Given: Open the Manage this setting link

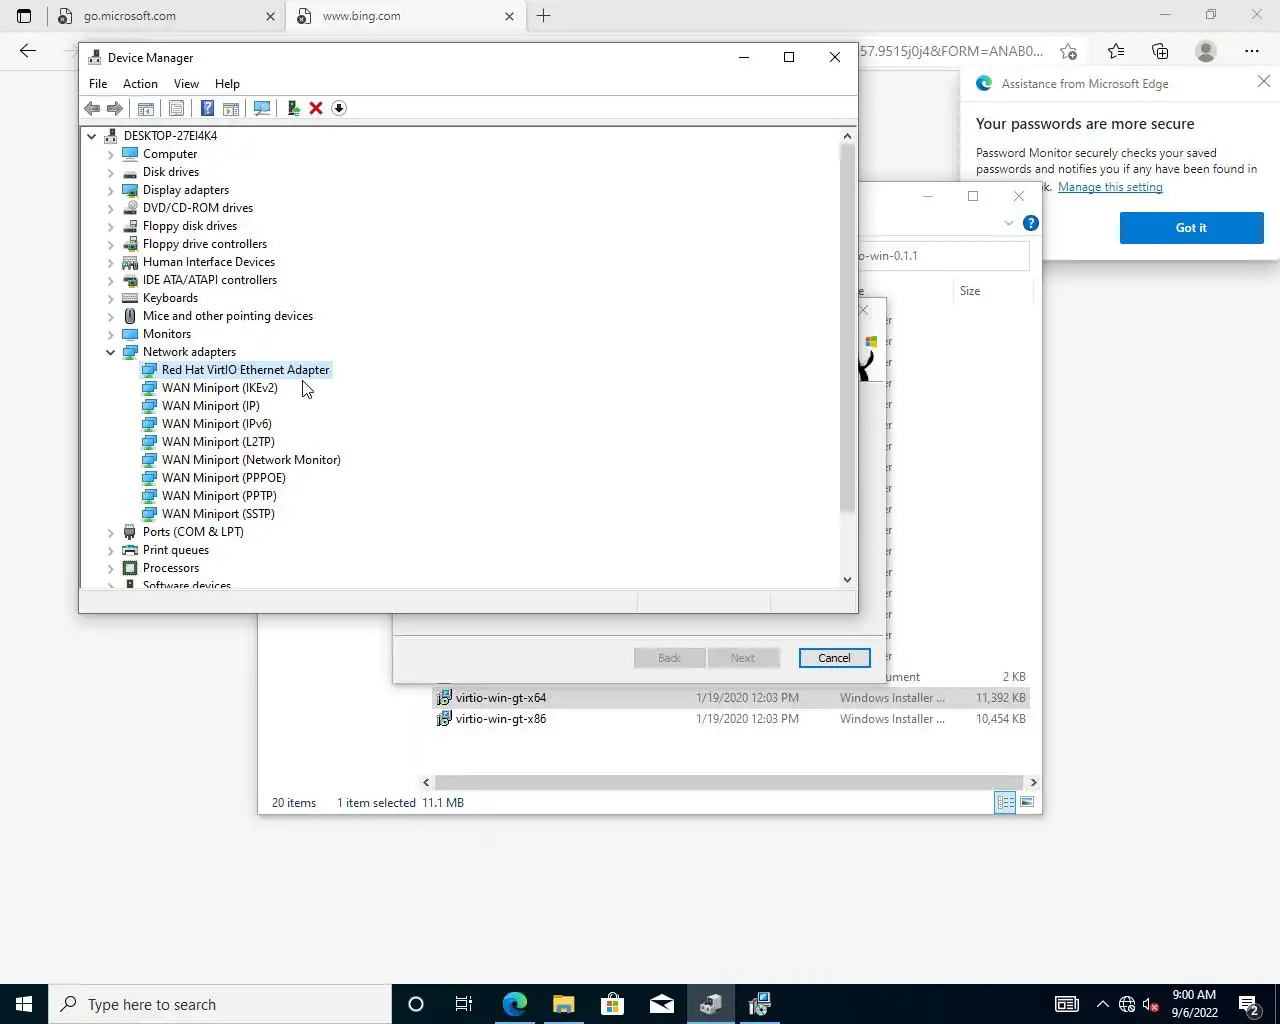Looking at the screenshot, I should [1110, 187].
